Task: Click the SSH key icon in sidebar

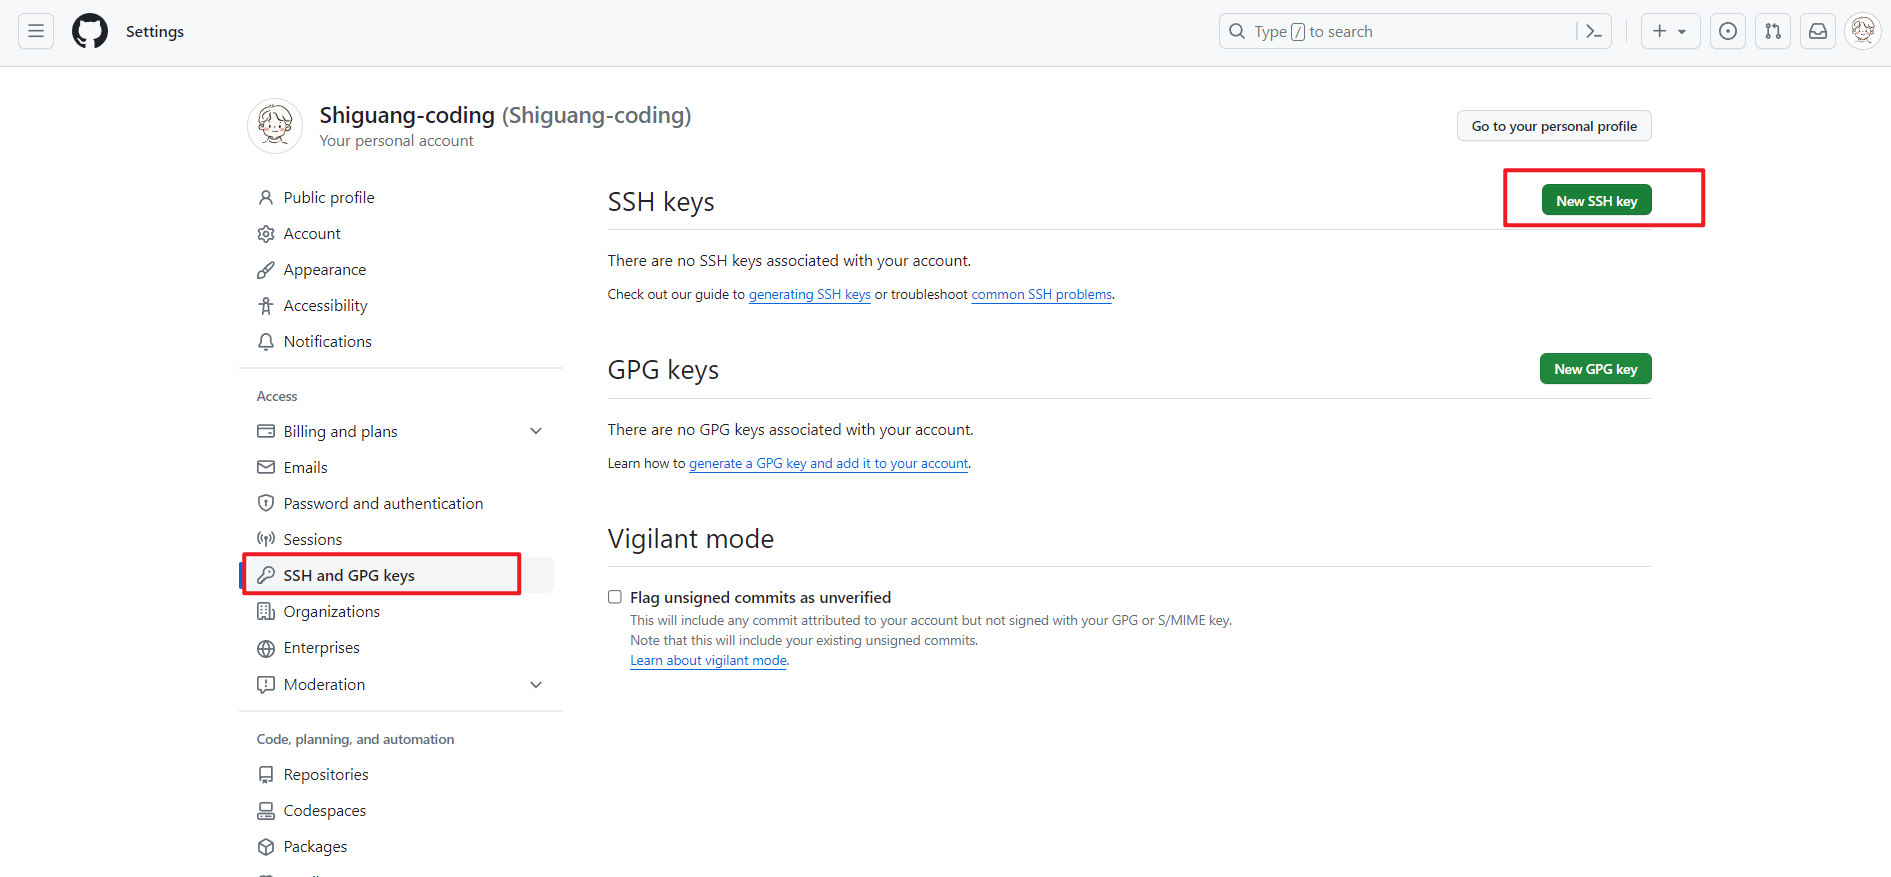Action: (x=266, y=575)
